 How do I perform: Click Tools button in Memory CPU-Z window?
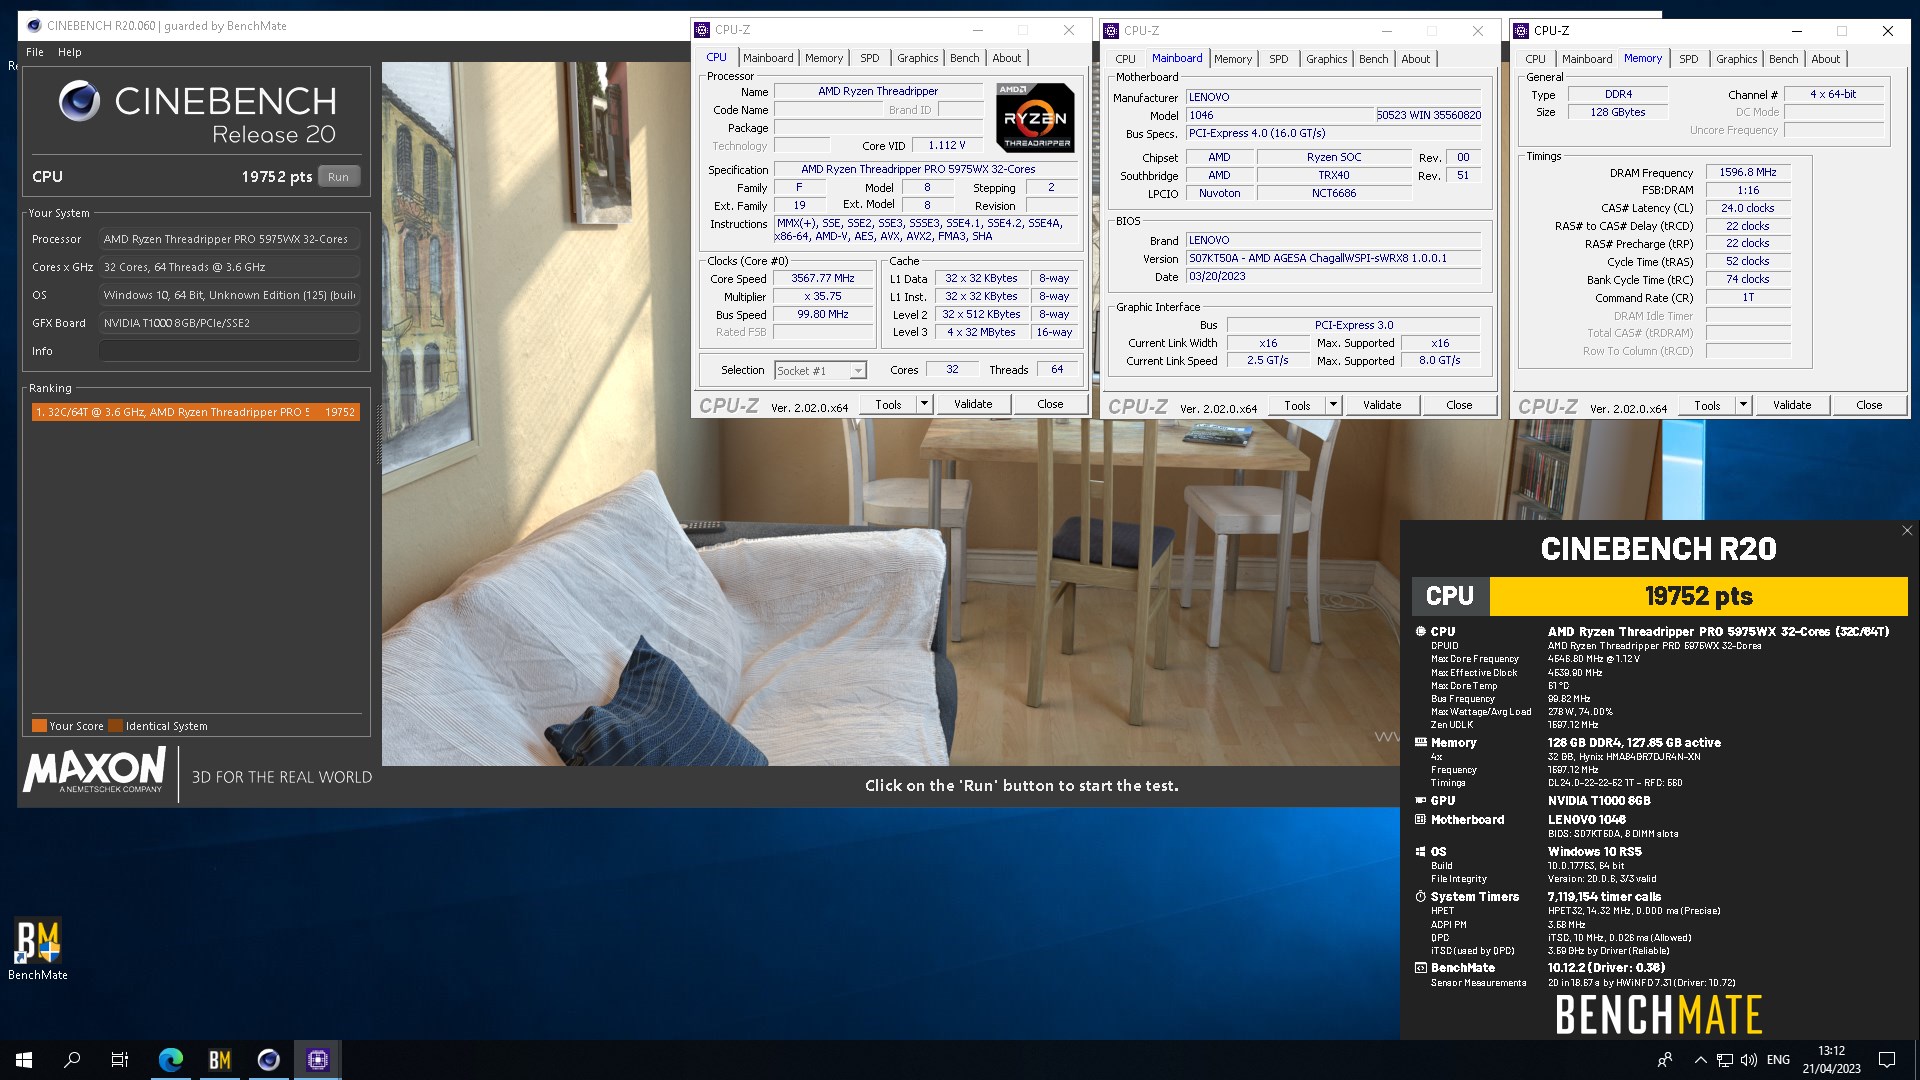tap(1707, 405)
